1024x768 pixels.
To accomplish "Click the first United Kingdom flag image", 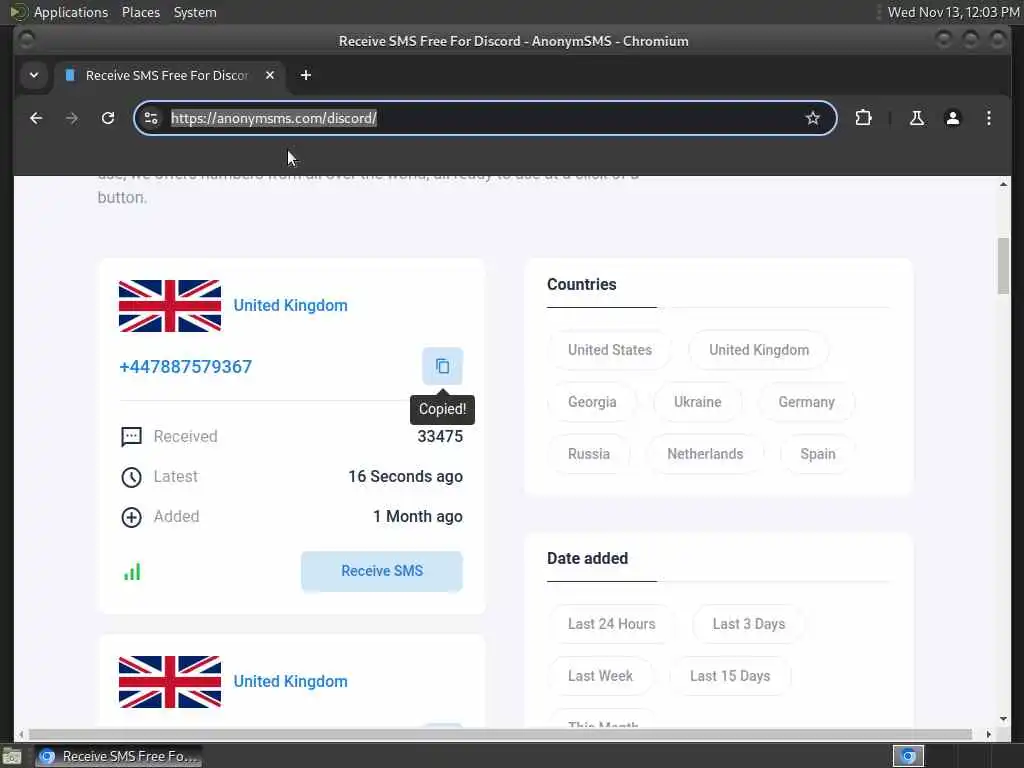I will (170, 306).
